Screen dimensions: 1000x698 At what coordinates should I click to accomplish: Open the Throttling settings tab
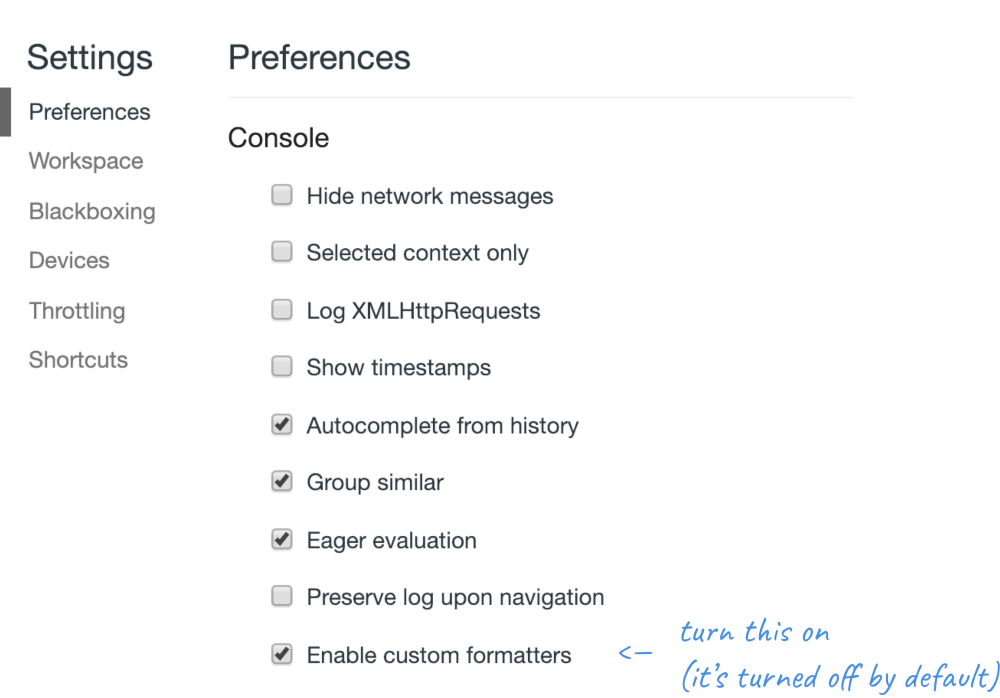point(77,310)
